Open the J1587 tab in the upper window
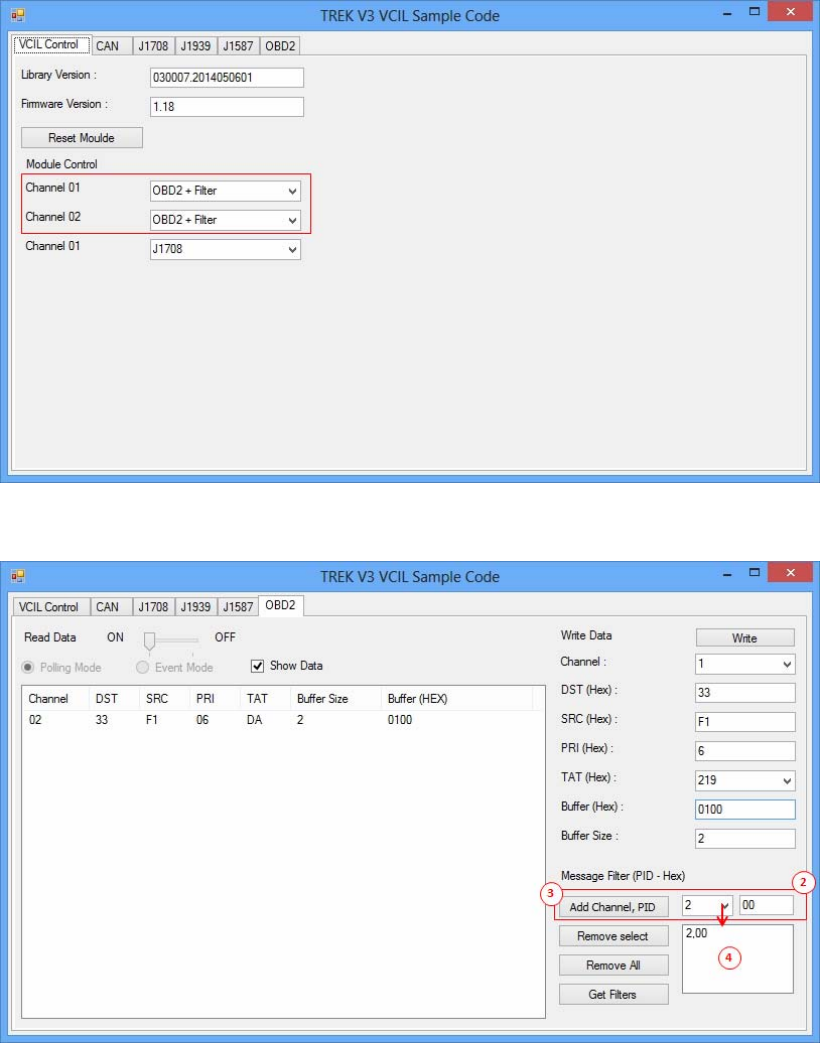 tap(238, 46)
